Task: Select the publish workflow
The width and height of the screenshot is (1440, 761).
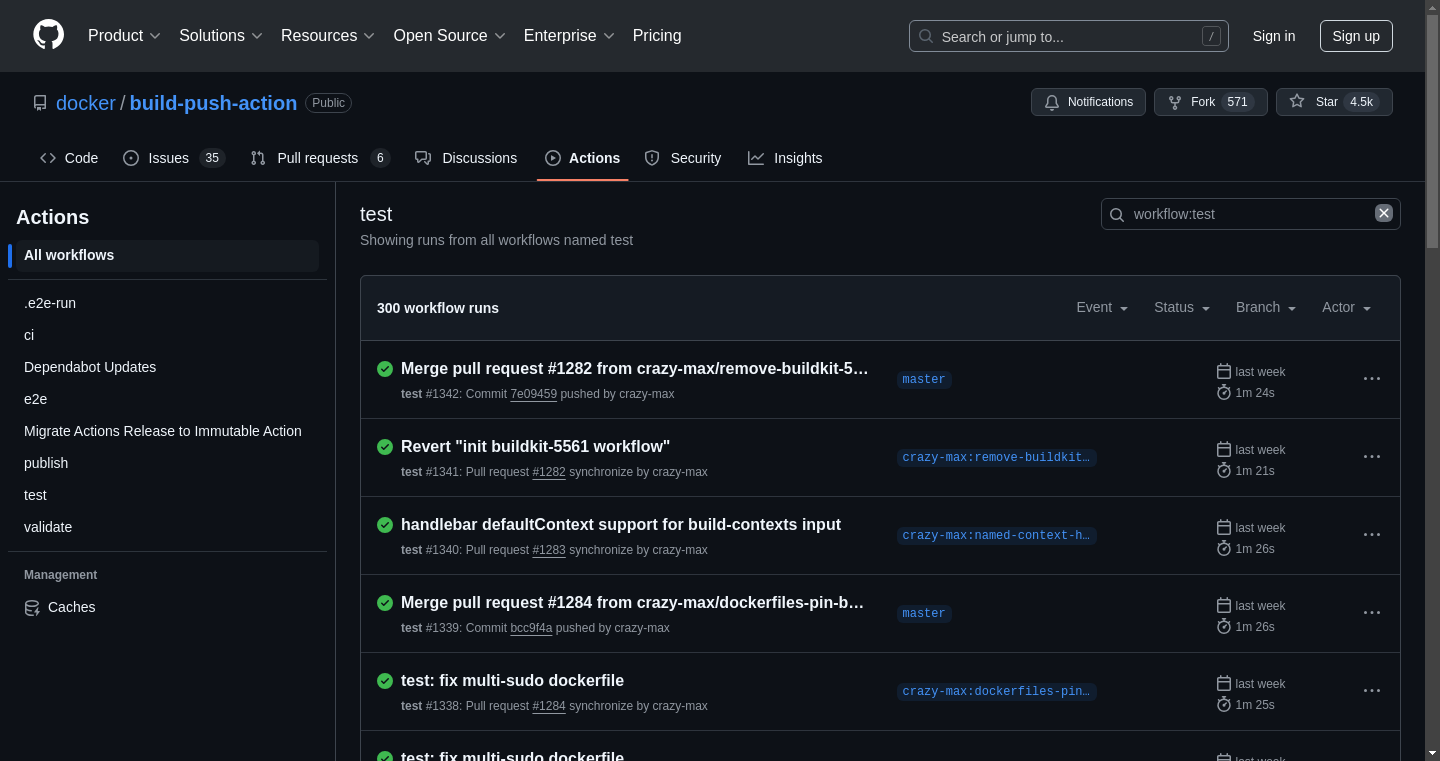Action: point(167,463)
